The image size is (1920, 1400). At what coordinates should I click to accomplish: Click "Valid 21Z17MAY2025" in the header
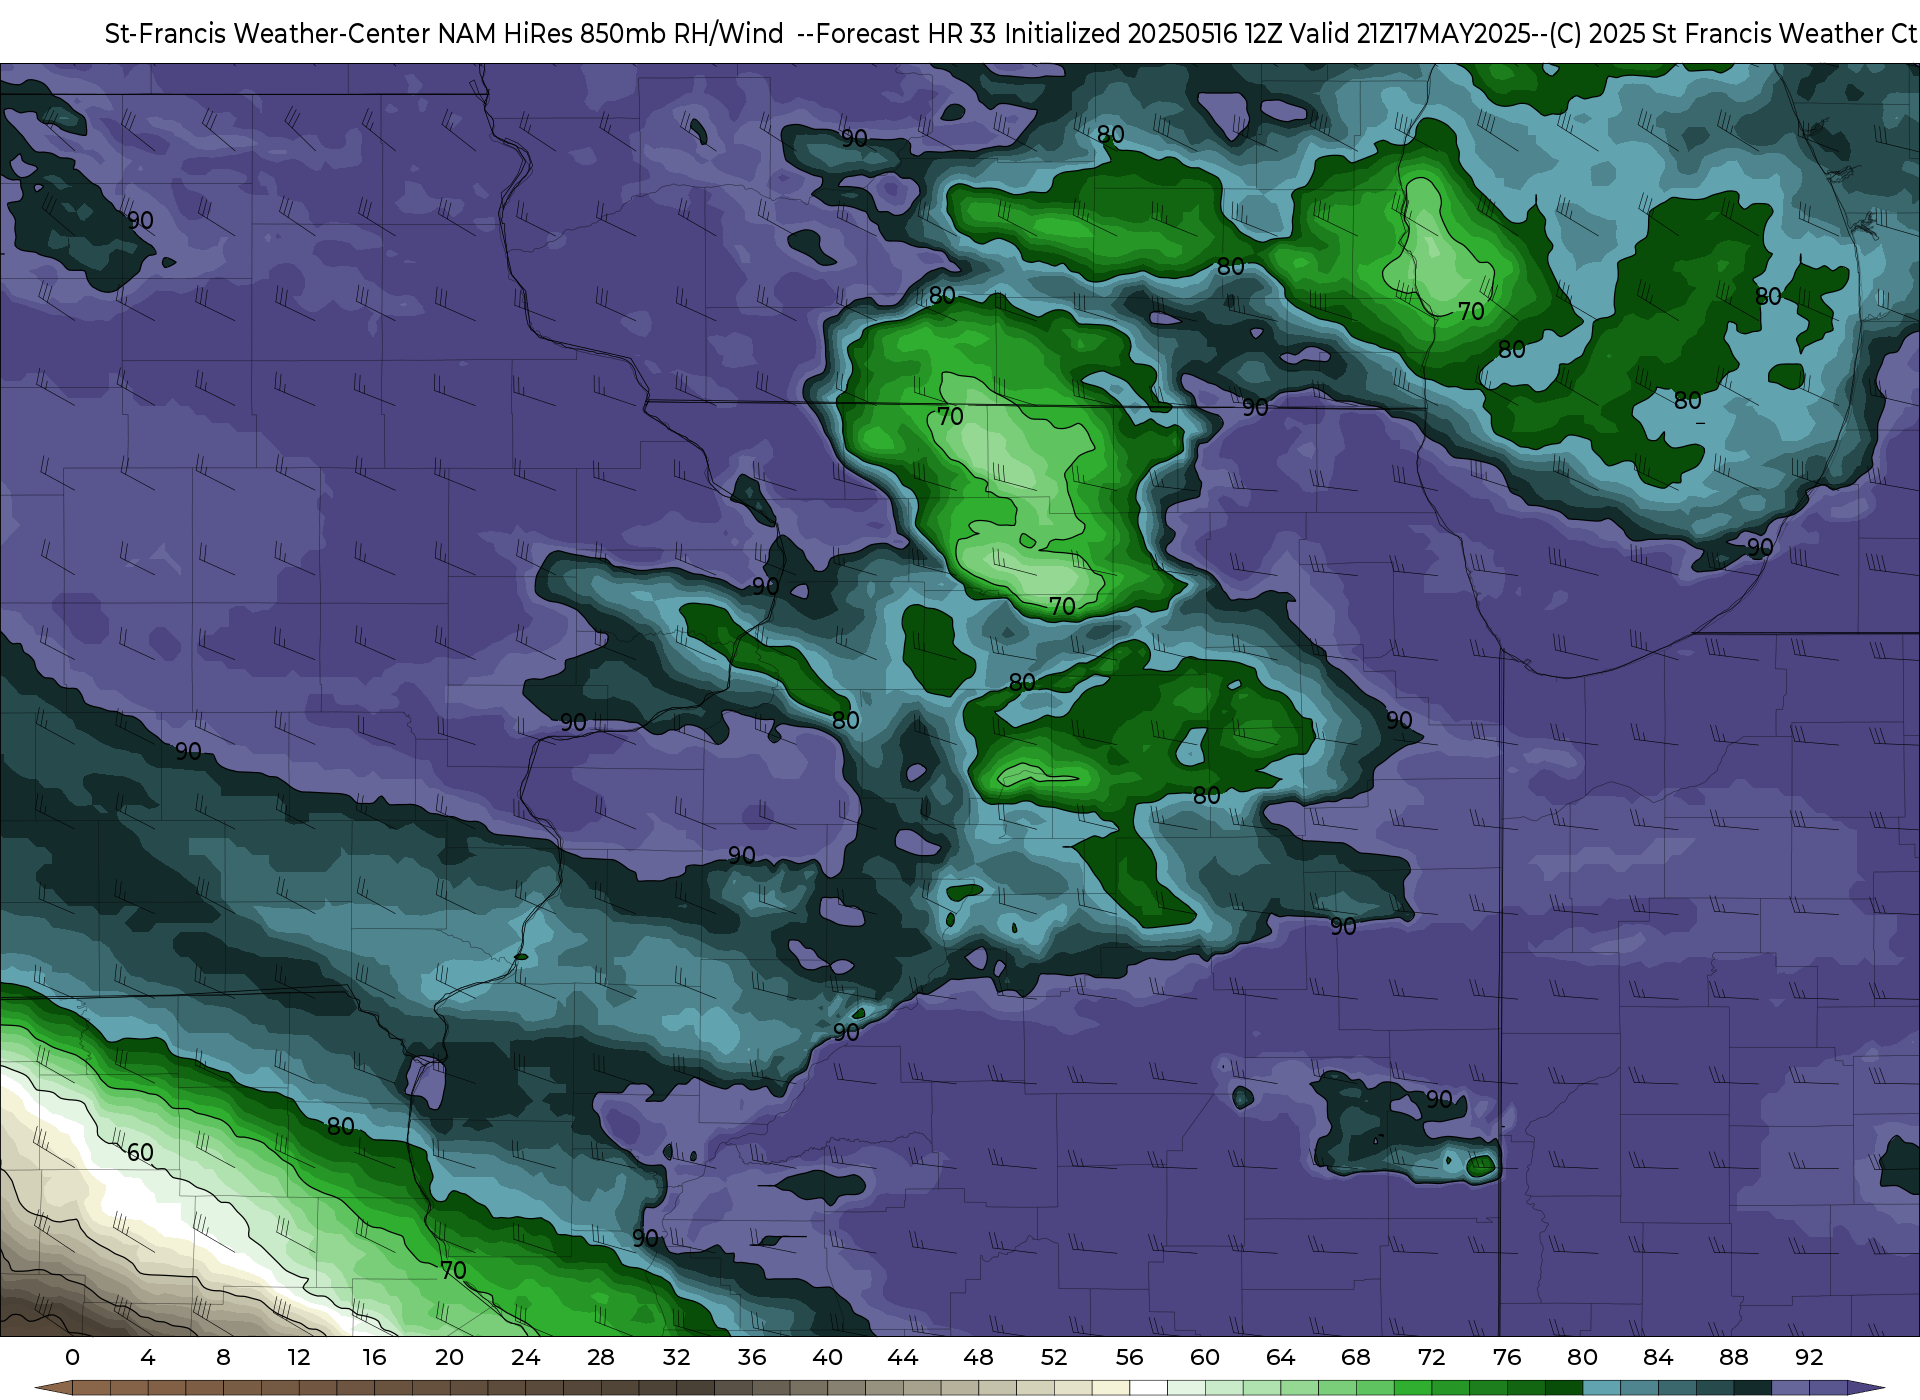click(1409, 34)
